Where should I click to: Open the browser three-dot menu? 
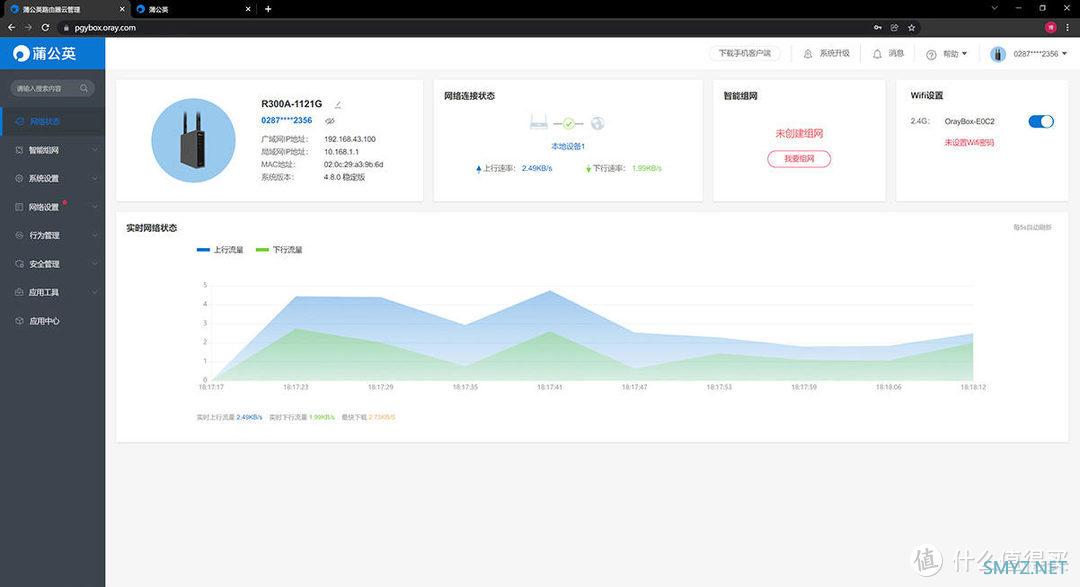click(x=1068, y=28)
